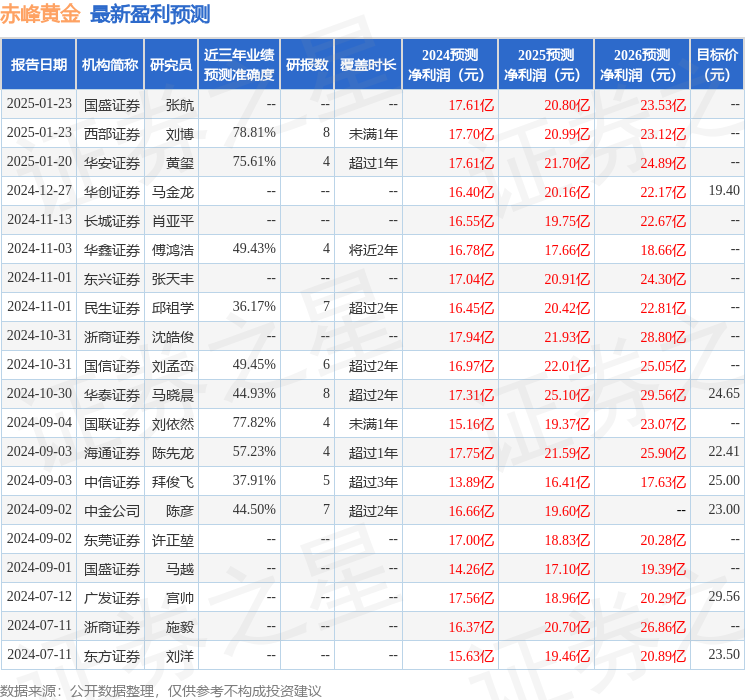The image size is (745, 700).
Task: Click institution 民生证券
Action: coord(112,308)
